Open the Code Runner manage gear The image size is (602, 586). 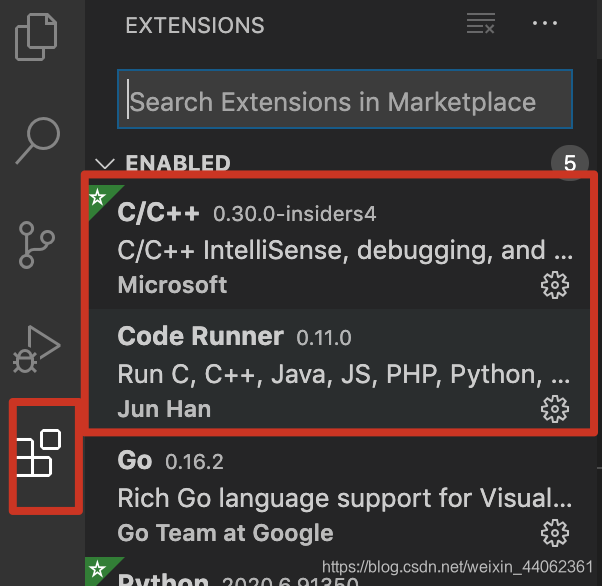click(554, 408)
